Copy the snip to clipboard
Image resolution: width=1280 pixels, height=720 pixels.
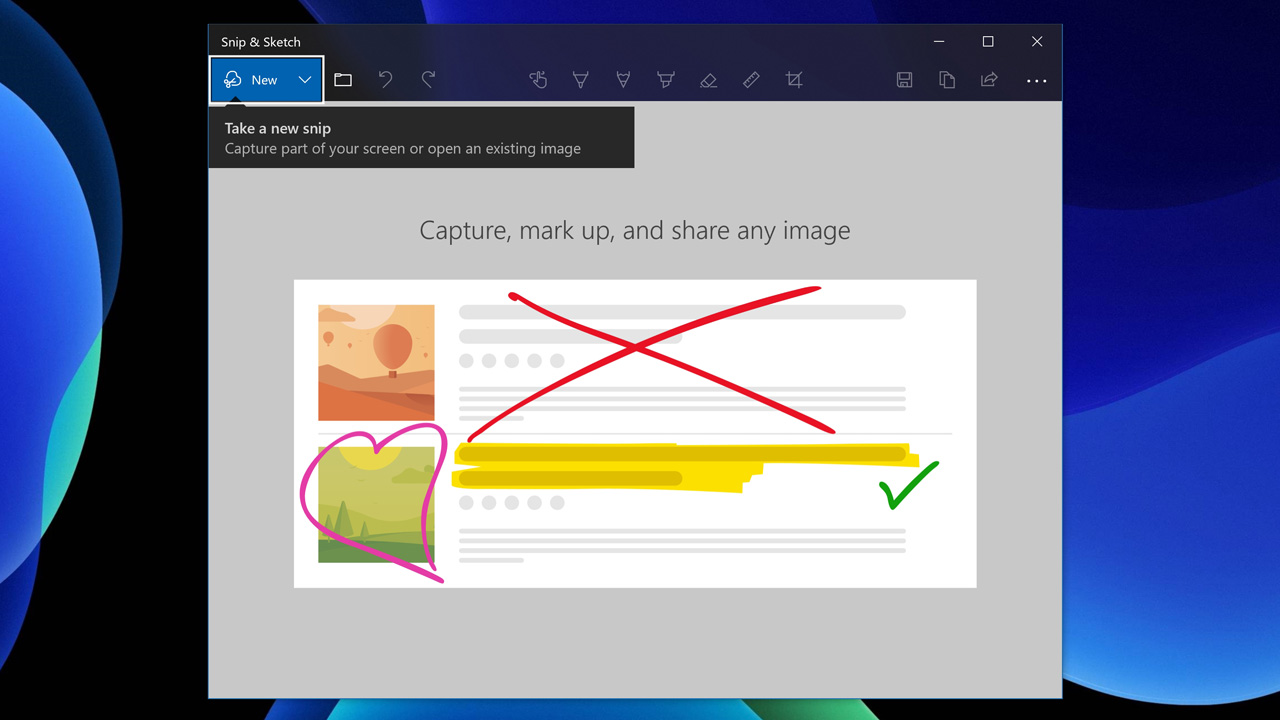click(x=947, y=80)
